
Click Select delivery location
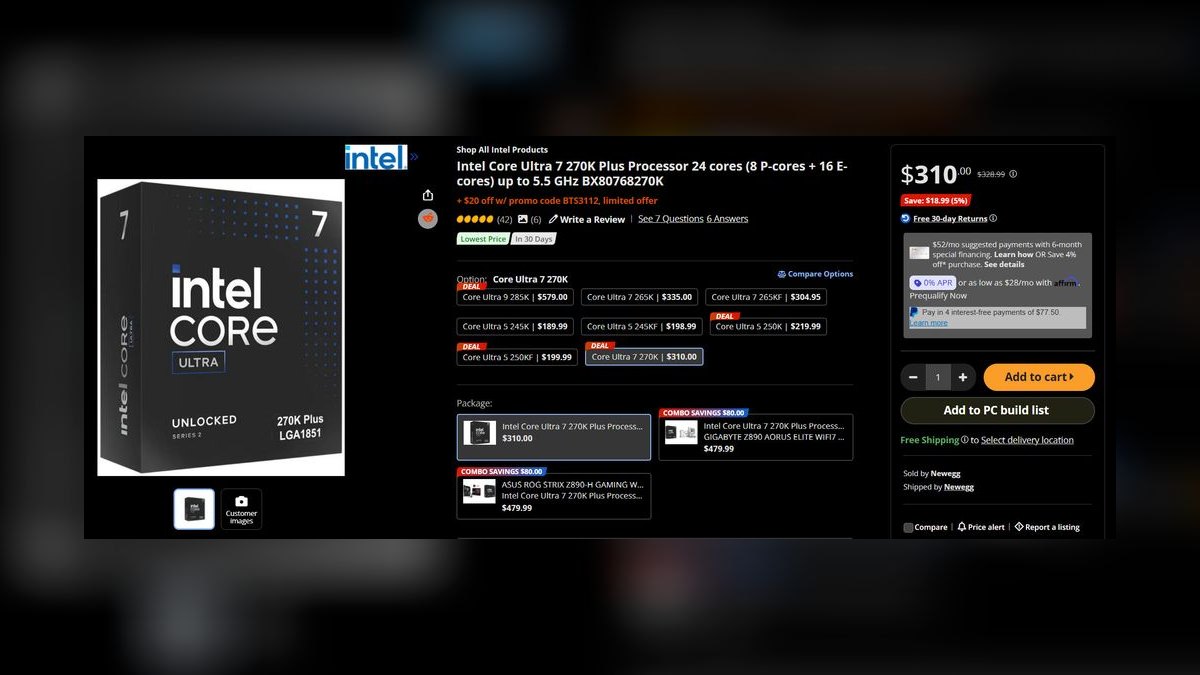(x=1027, y=440)
